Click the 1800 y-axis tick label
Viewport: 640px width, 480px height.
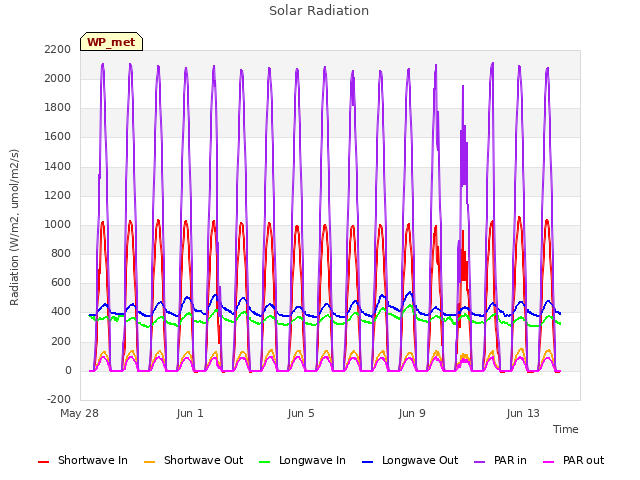(58, 107)
